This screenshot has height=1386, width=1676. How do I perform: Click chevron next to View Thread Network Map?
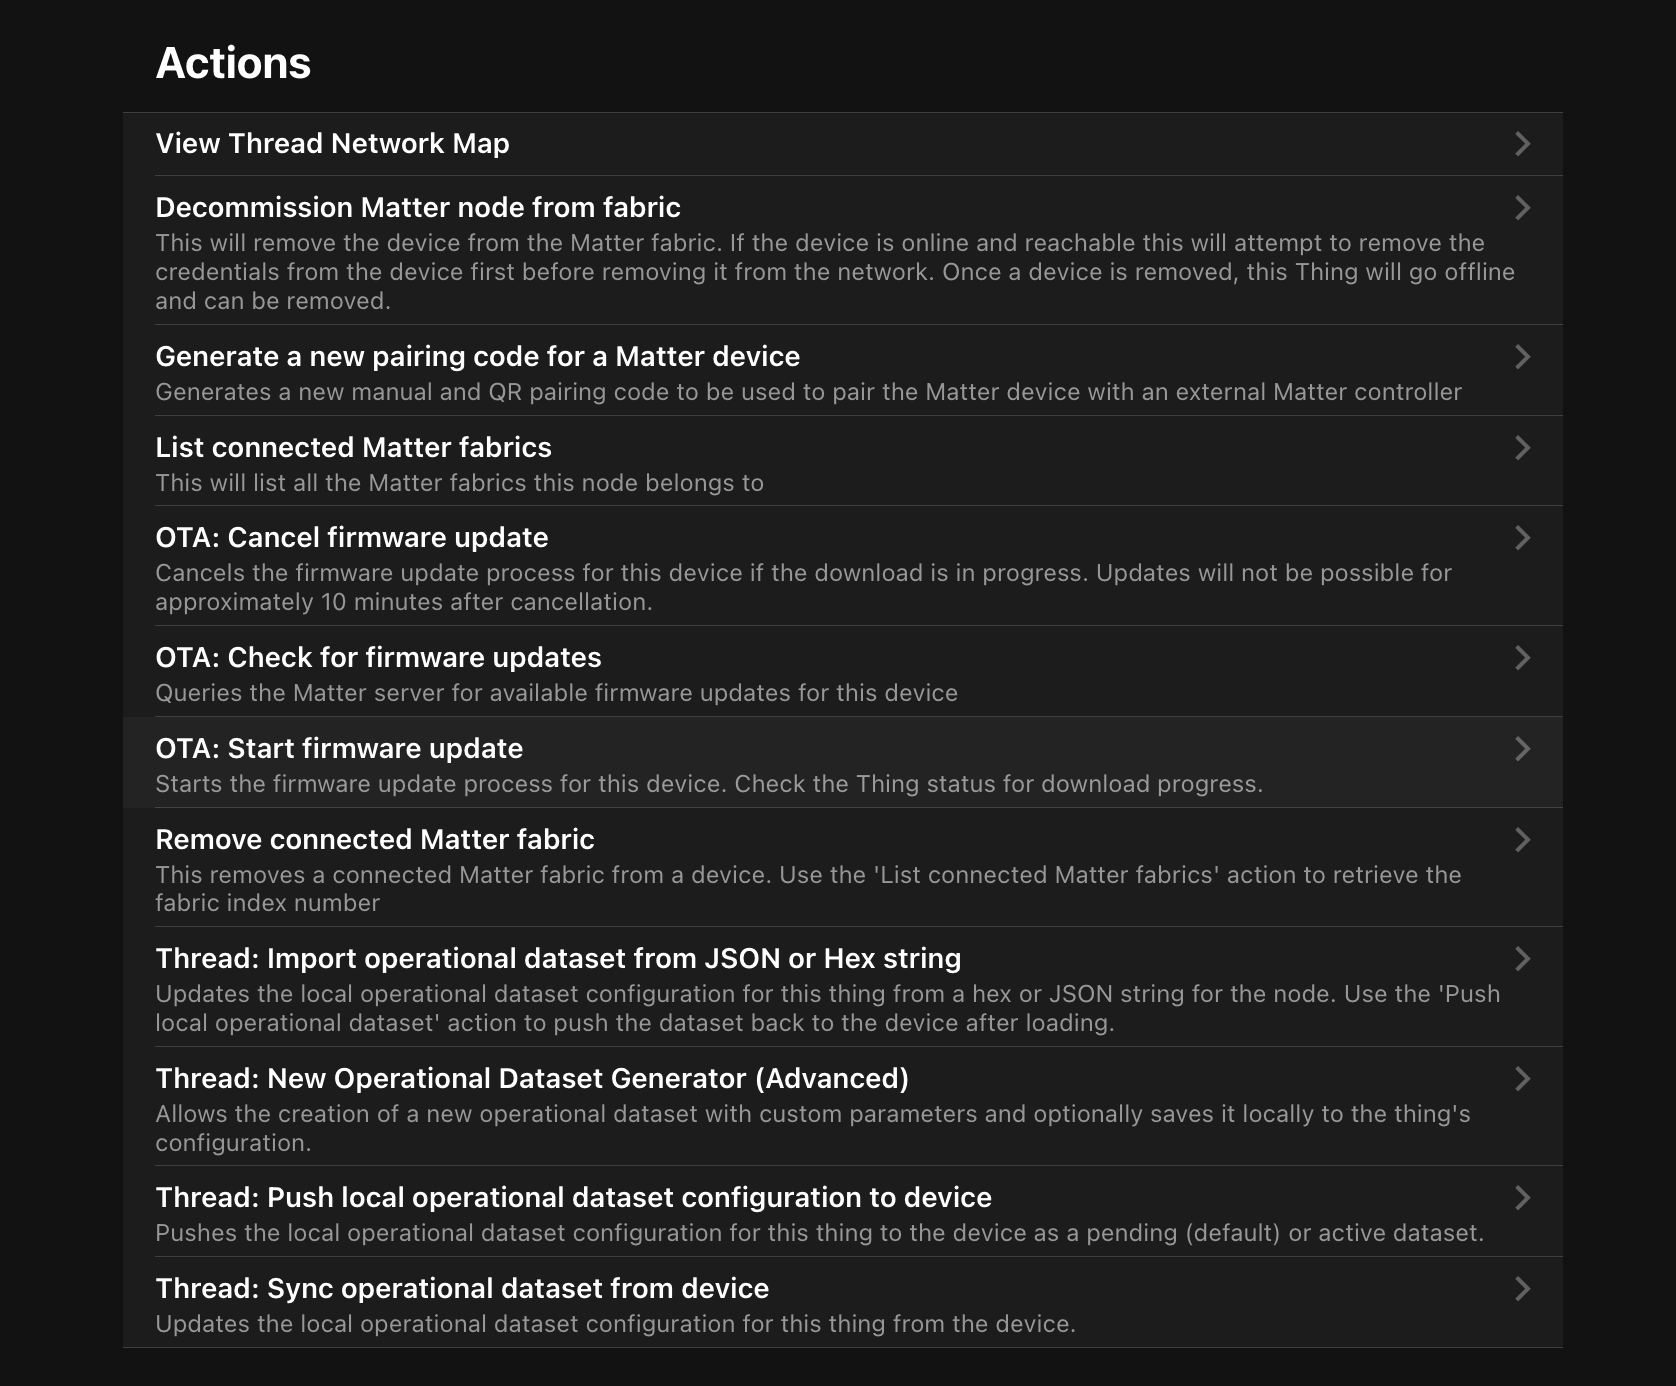(x=1522, y=144)
